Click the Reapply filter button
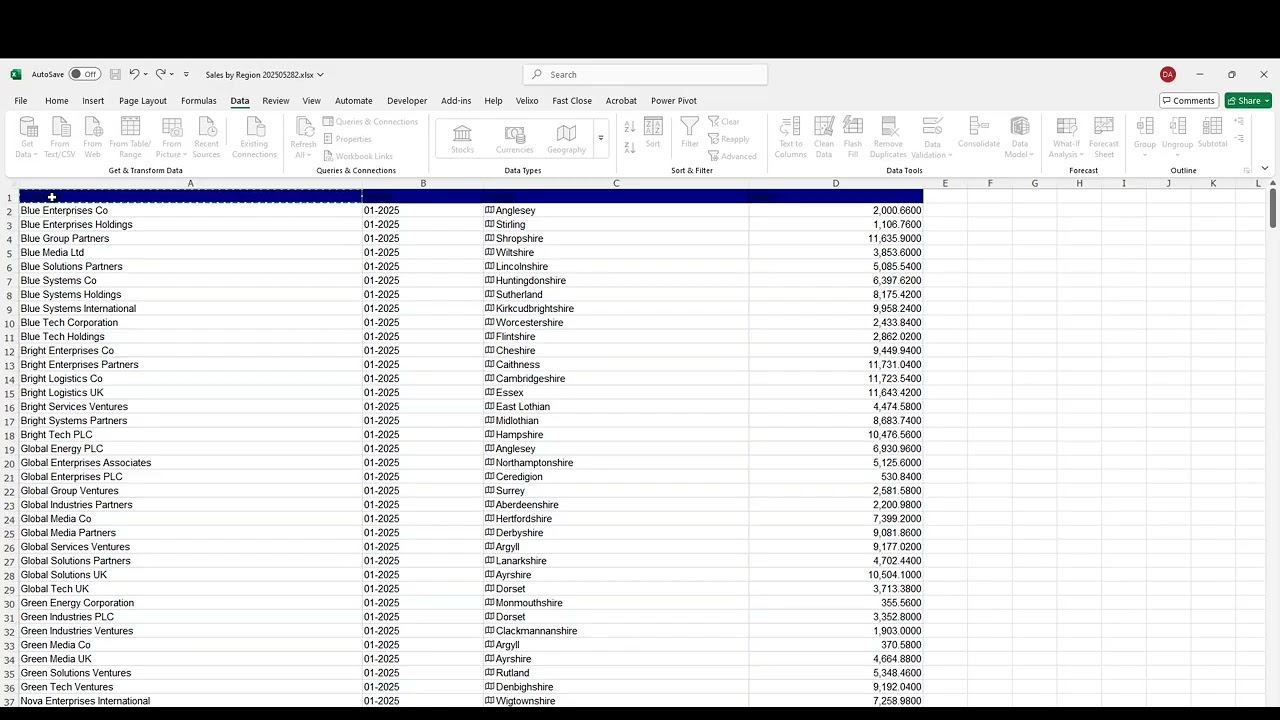The width and height of the screenshot is (1280, 720). pos(729,139)
